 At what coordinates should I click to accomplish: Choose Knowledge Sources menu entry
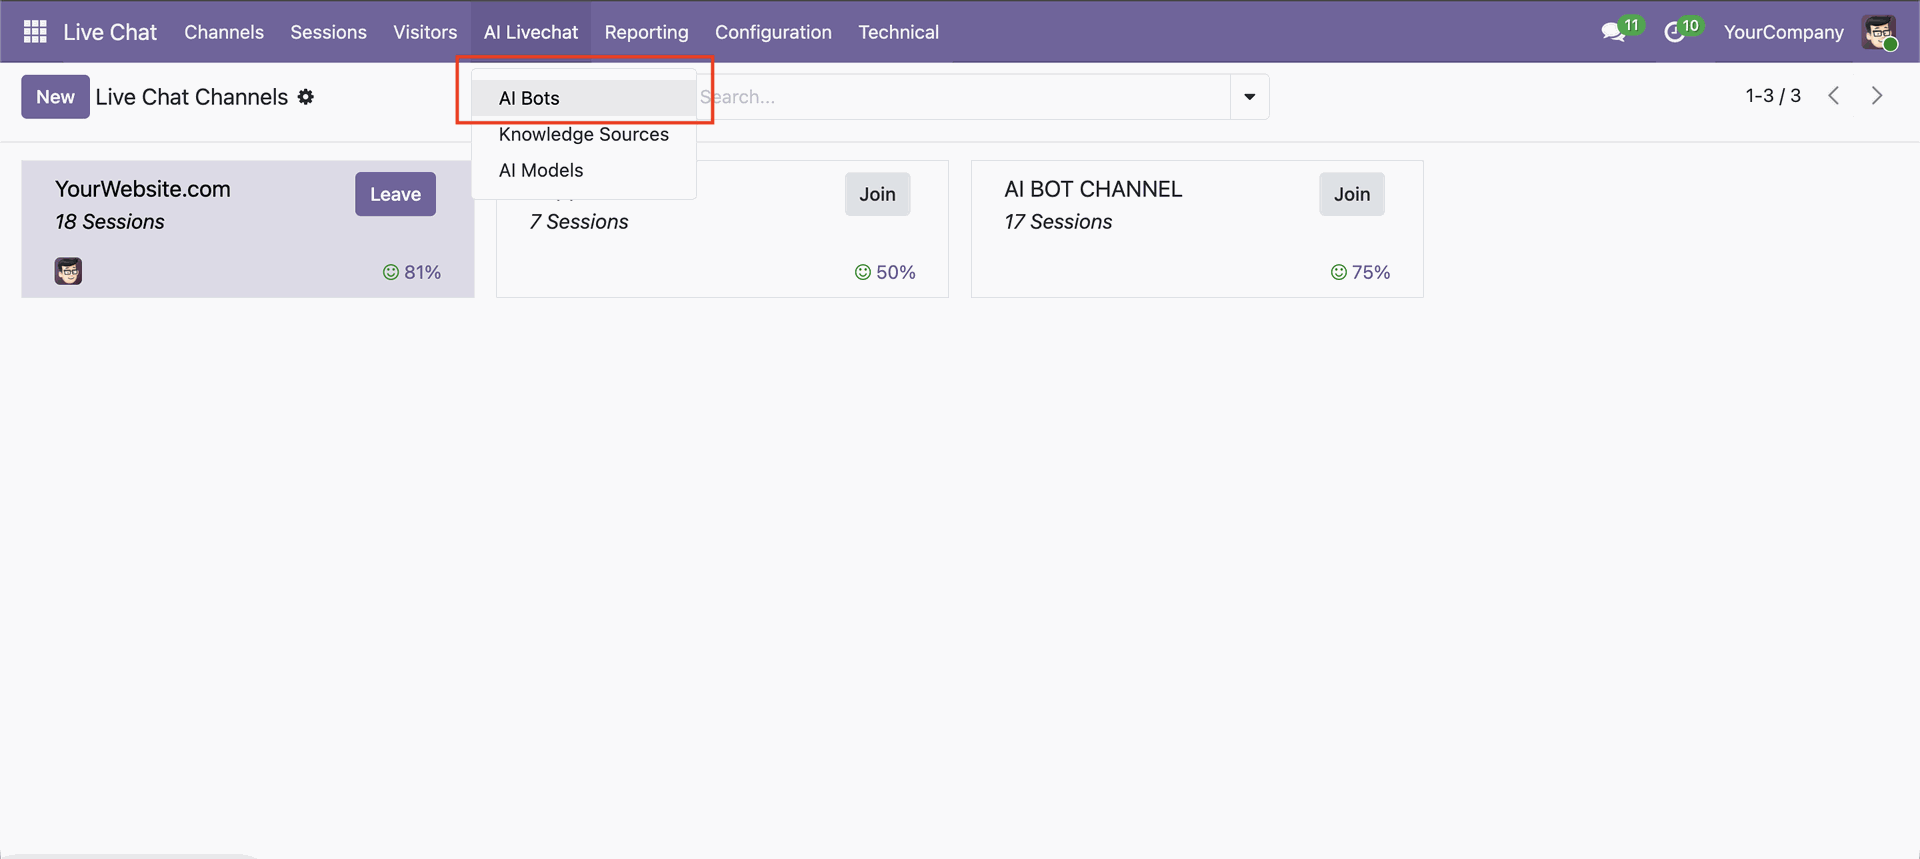(x=583, y=134)
